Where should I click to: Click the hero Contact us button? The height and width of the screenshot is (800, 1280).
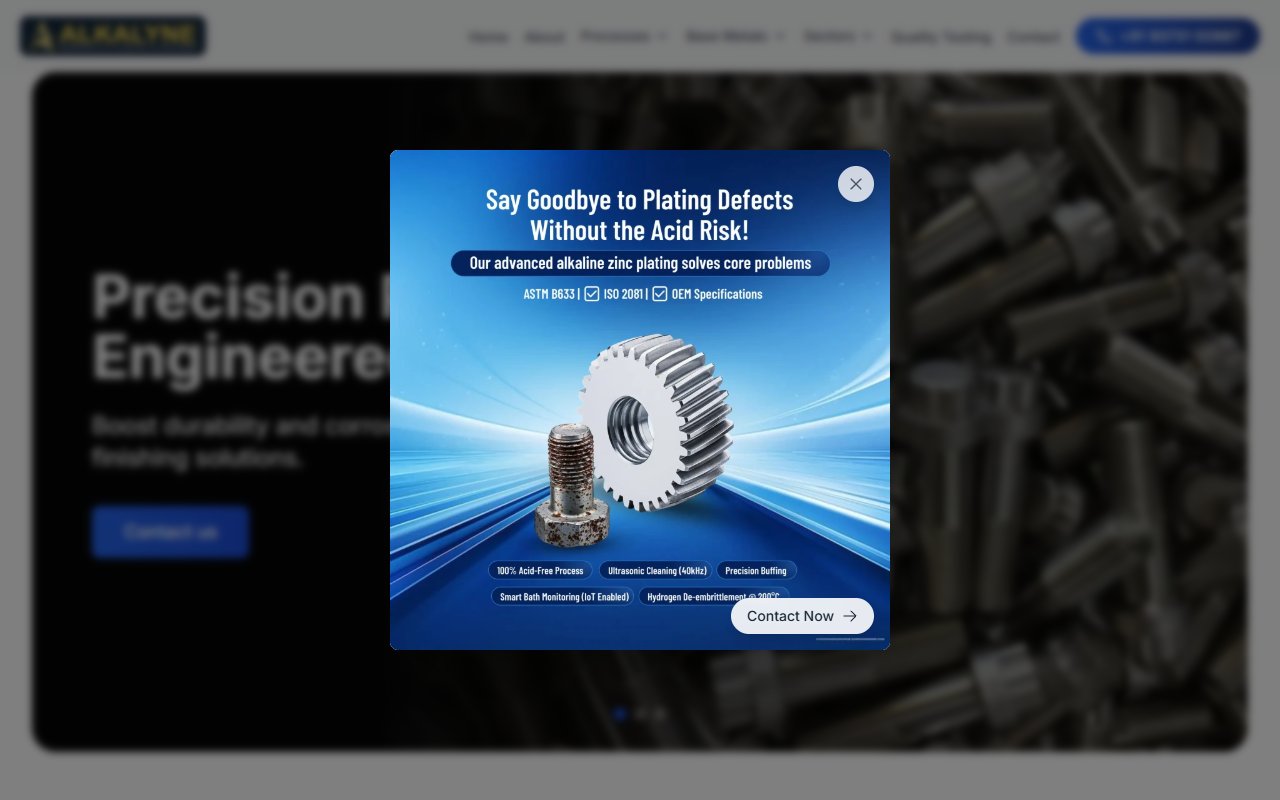pyautogui.click(x=170, y=532)
